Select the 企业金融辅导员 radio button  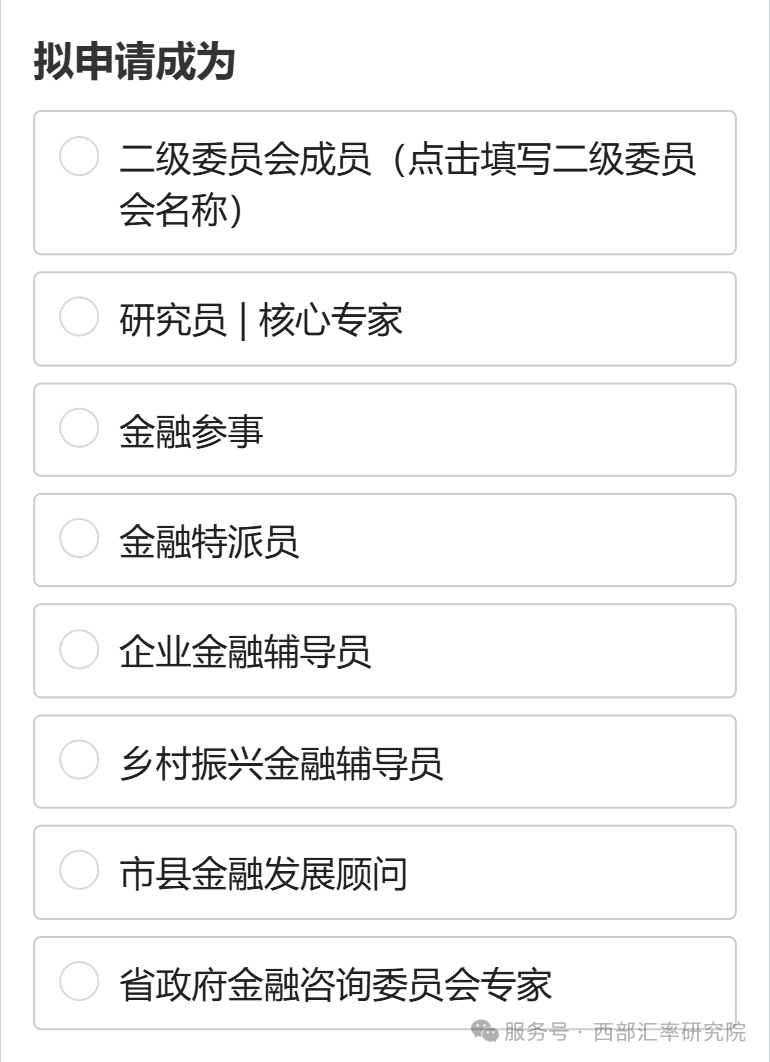tap(79, 650)
